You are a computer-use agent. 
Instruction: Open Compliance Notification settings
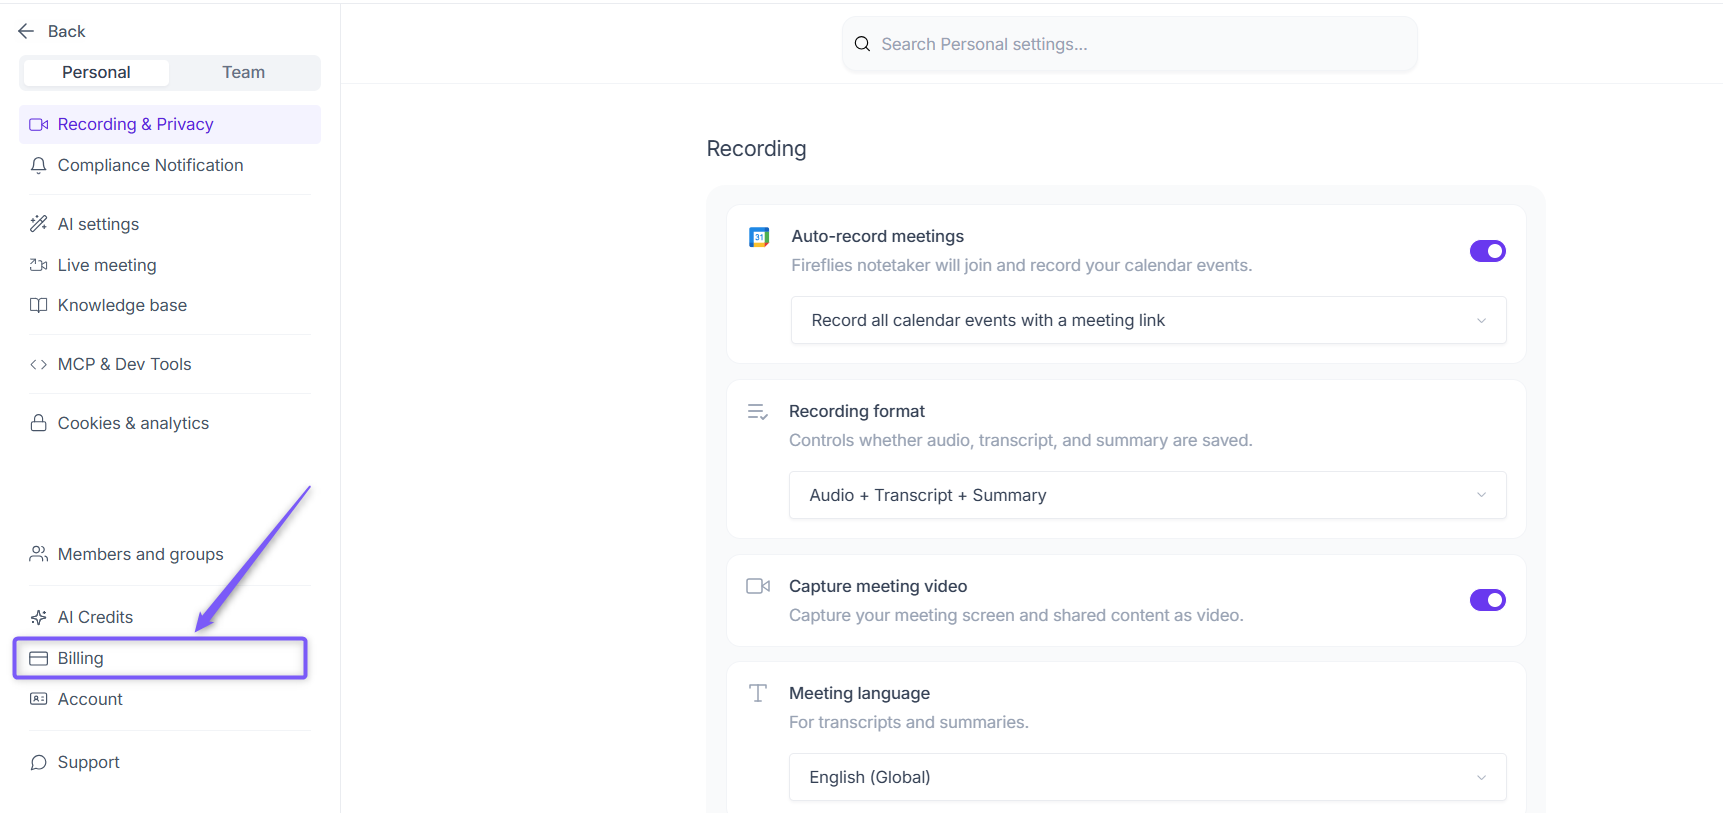[x=170, y=165]
